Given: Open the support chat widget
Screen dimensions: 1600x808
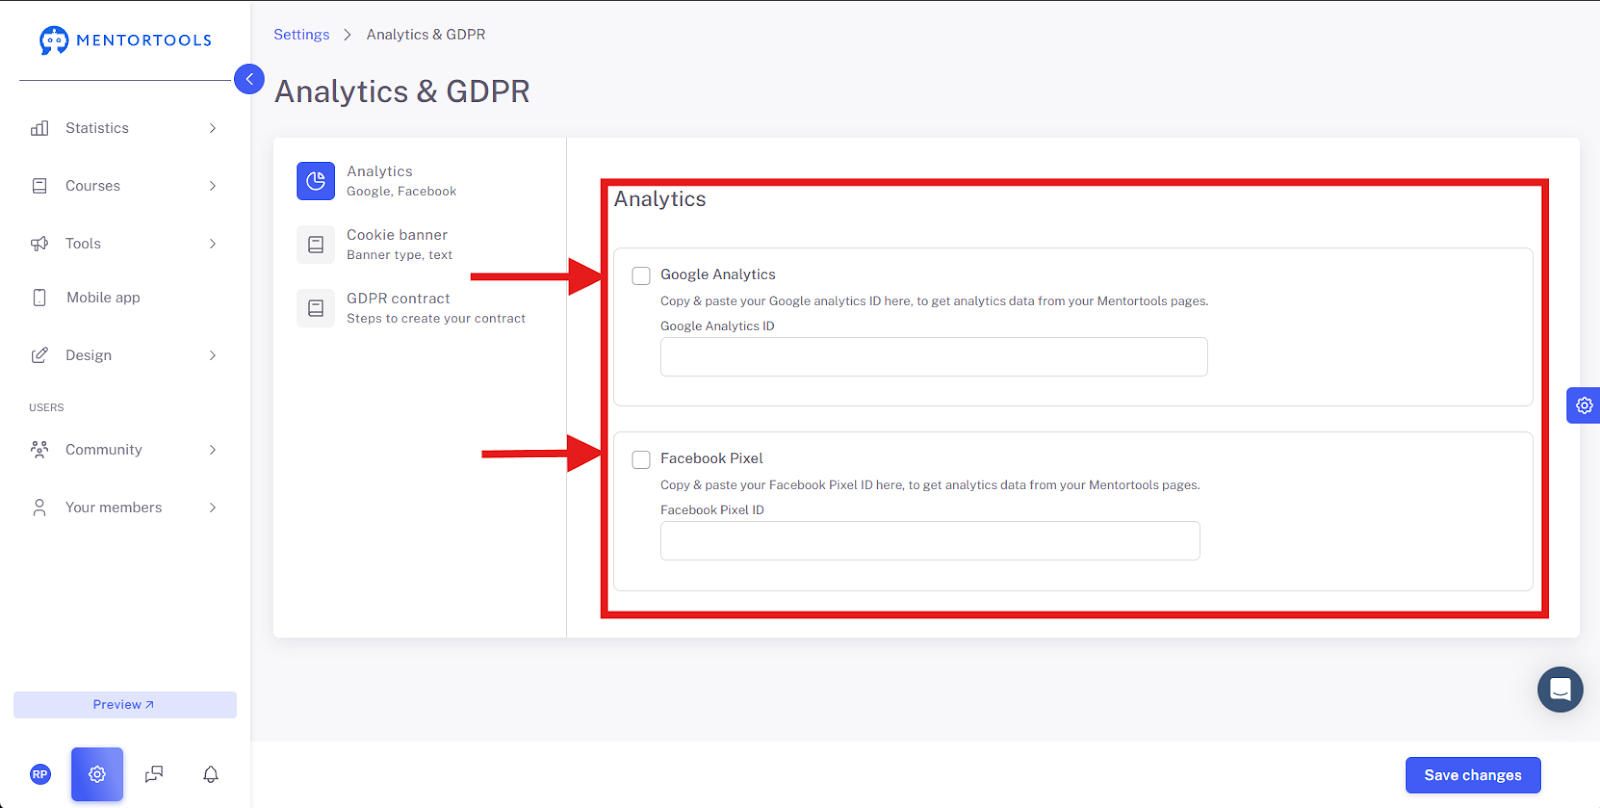Looking at the screenshot, I should click(x=1560, y=689).
